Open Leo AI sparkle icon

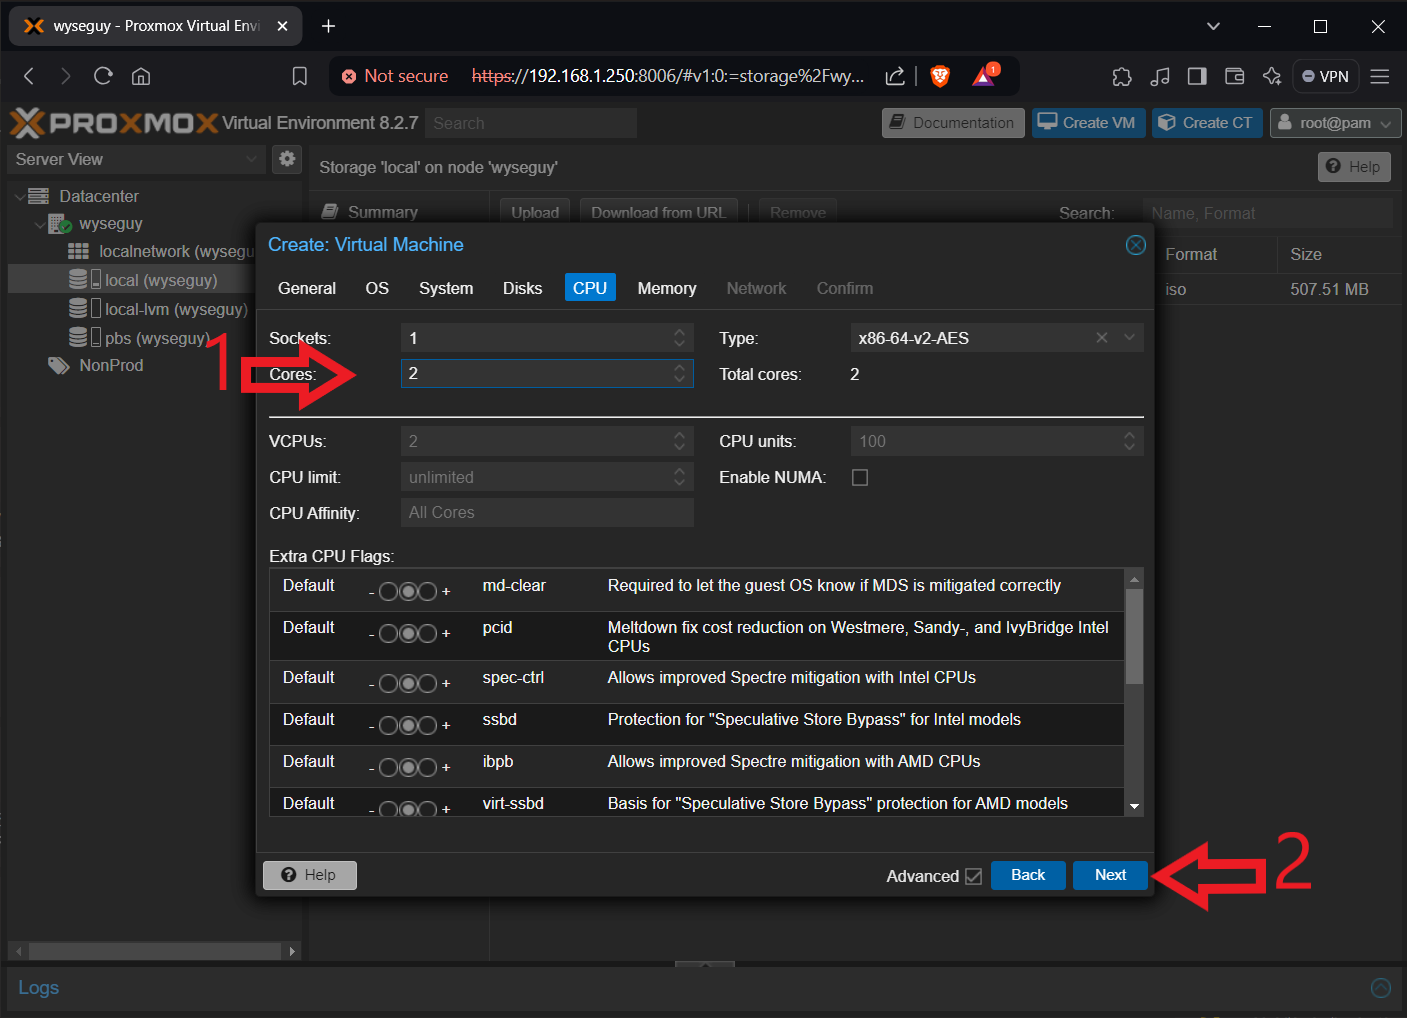pyautogui.click(x=1272, y=76)
